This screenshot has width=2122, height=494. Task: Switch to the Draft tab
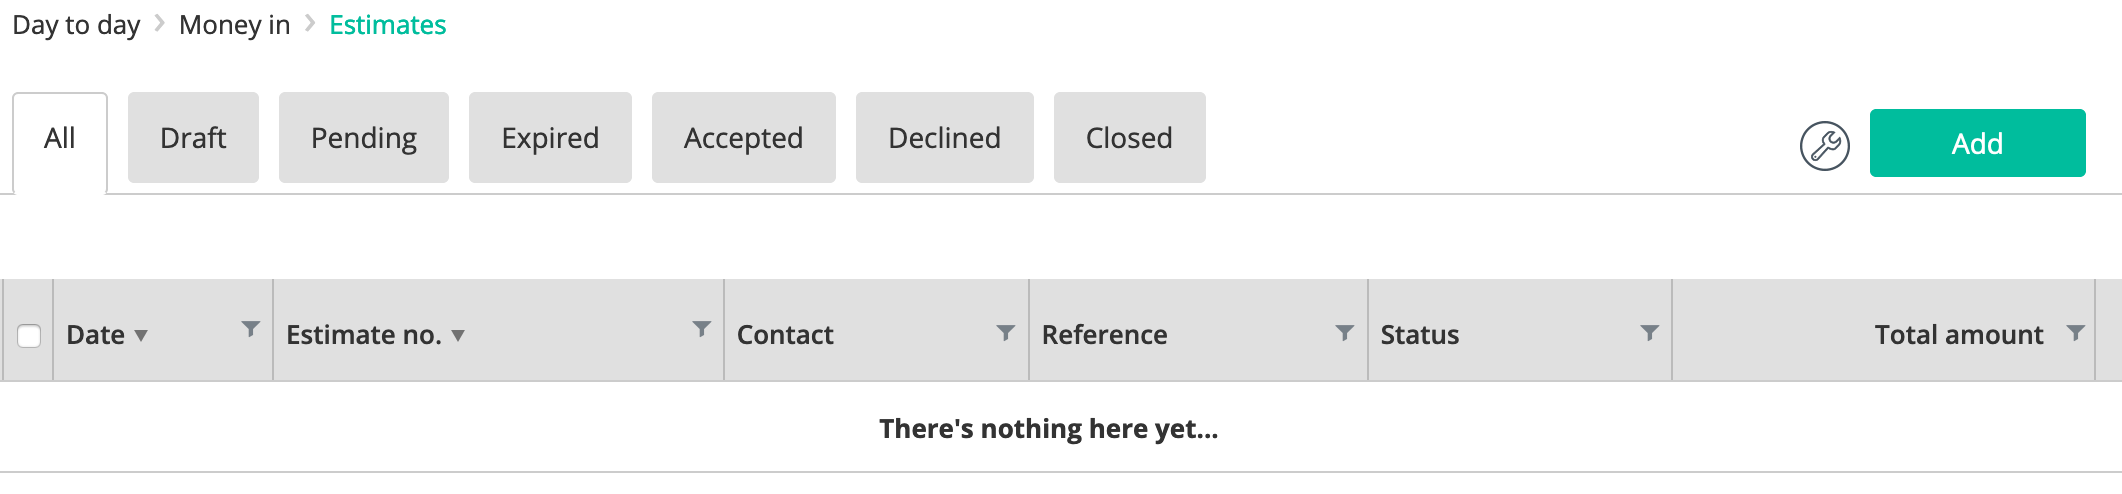(193, 137)
